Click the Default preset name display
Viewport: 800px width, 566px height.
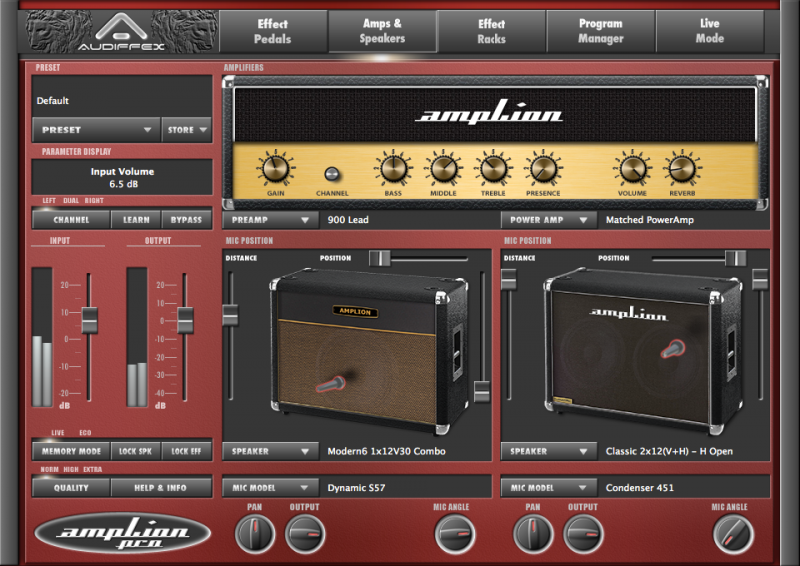tap(122, 96)
